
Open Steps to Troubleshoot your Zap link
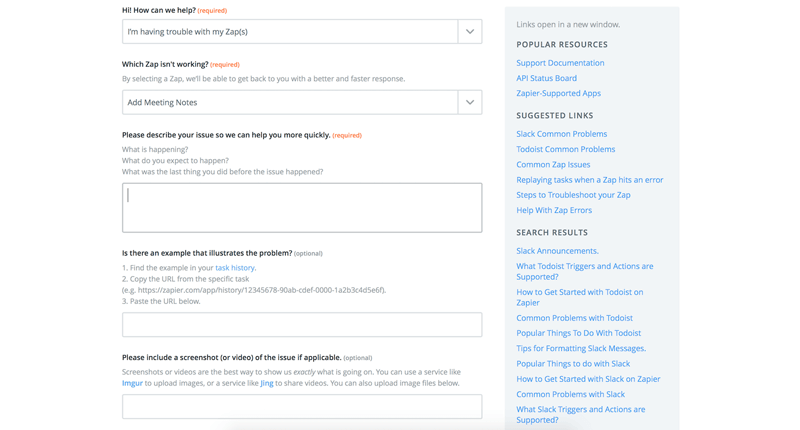(573, 195)
